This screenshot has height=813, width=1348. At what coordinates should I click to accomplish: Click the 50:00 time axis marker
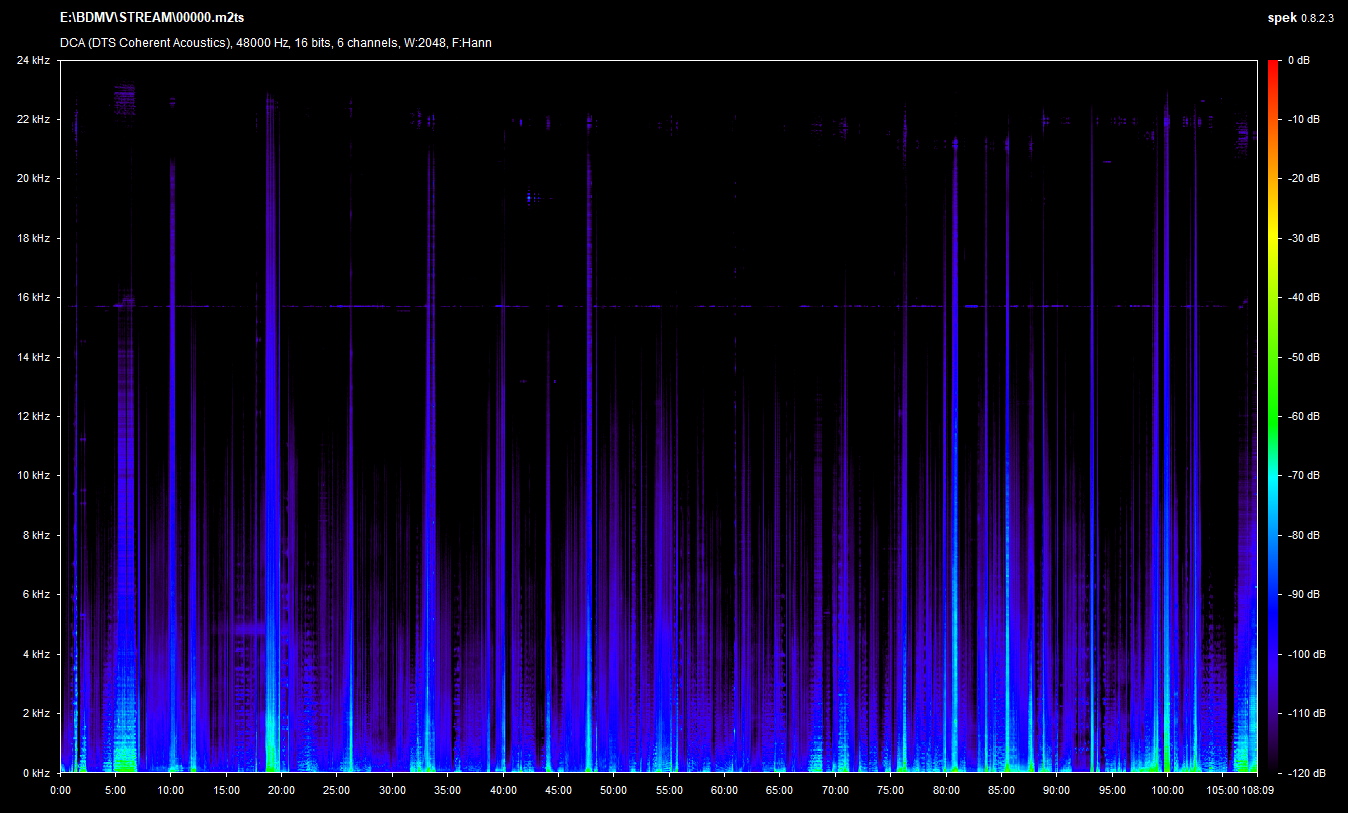(x=614, y=790)
